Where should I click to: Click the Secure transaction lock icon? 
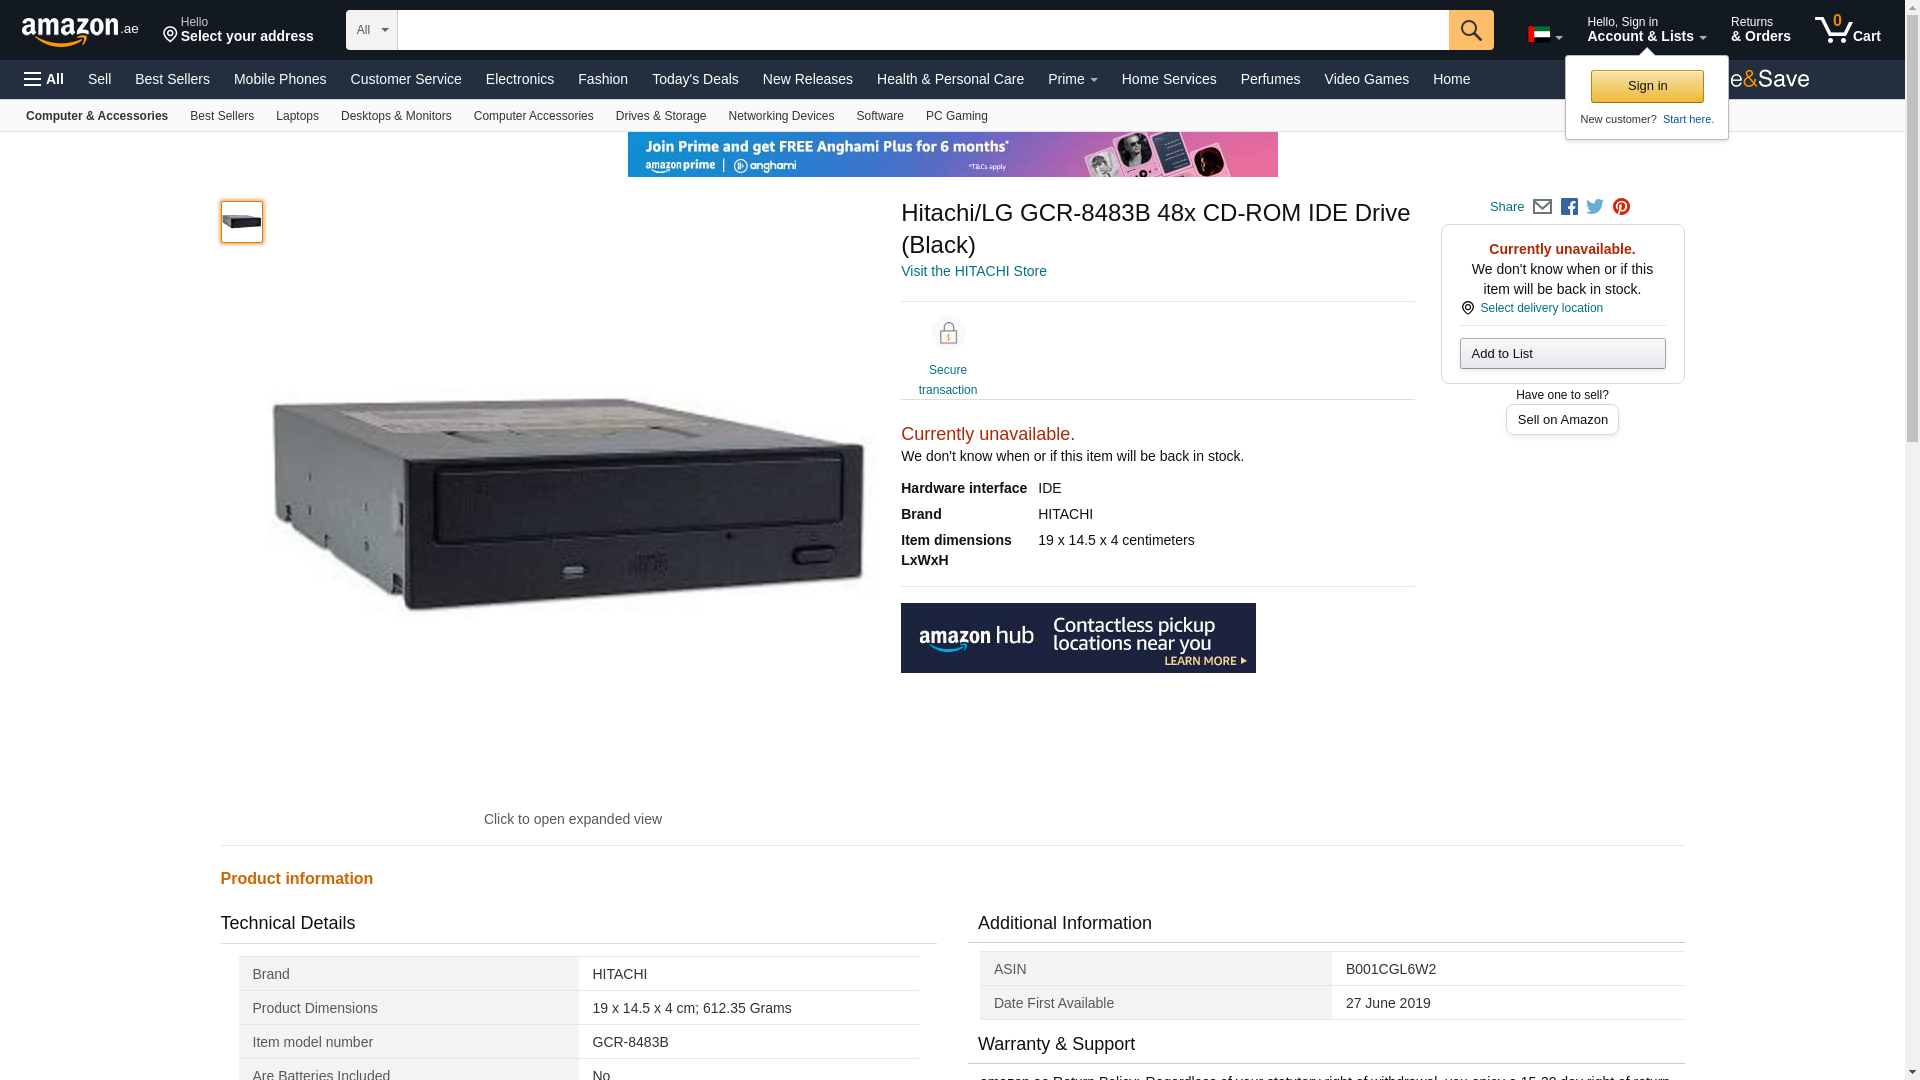tap(947, 333)
